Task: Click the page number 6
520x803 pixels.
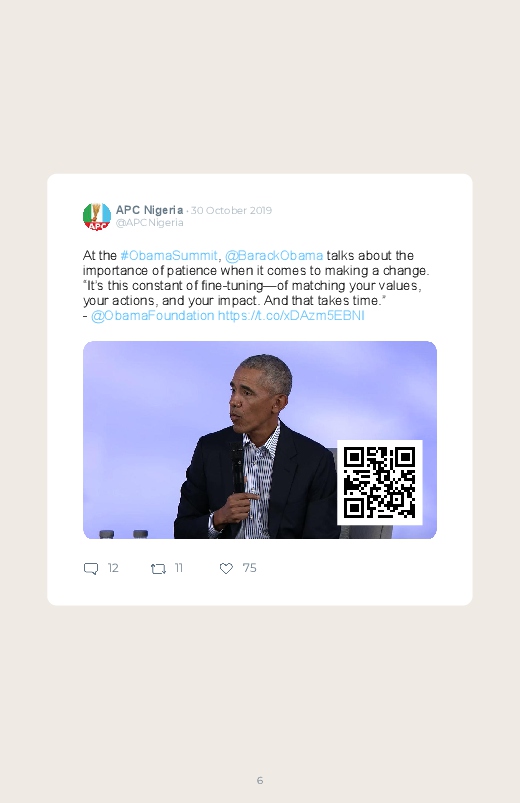Action: pyautogui.click(x=260, y=780)
